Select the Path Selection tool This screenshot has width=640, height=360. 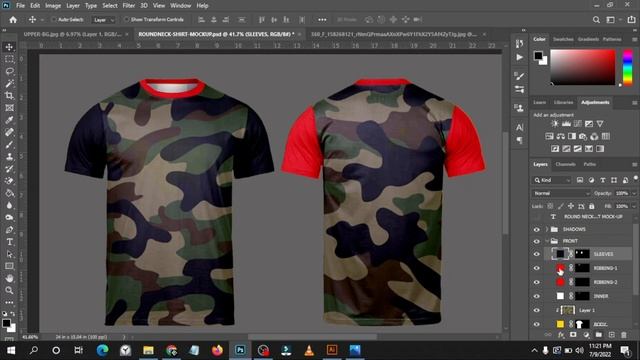pyautogui.click(x=9, y=254)
